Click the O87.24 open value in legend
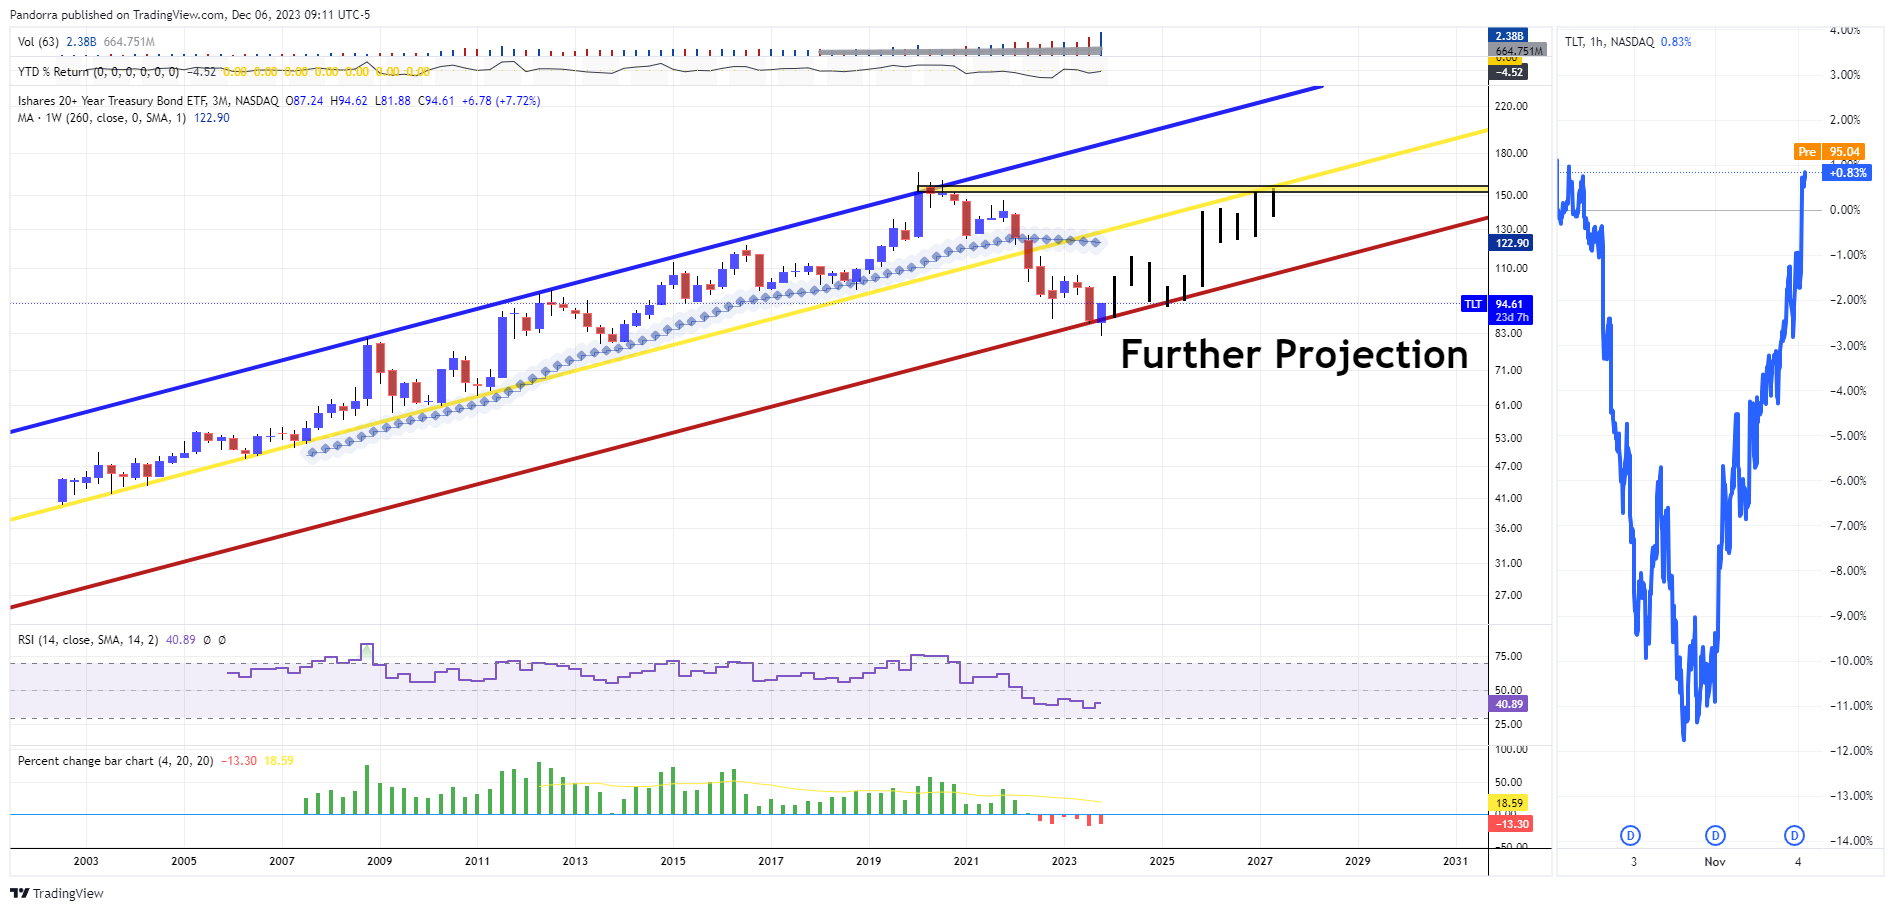This screenshot has height=911, width=1894. pyautogui.click(x=304, y=101)
